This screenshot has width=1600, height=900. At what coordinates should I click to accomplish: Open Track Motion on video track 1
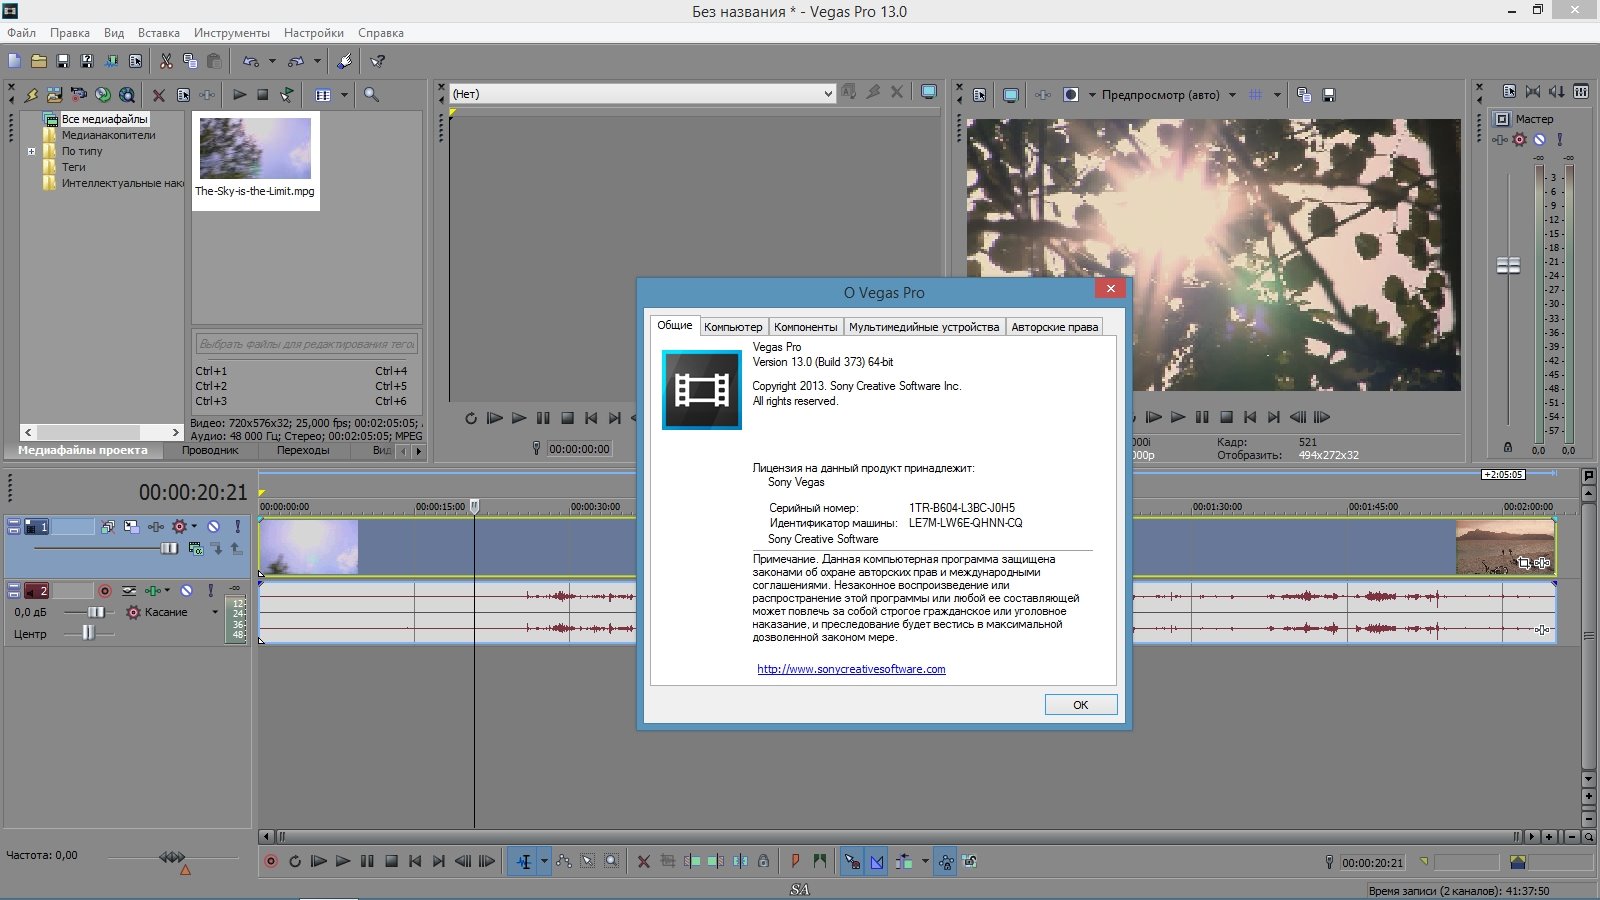click(x=131, y=526)
